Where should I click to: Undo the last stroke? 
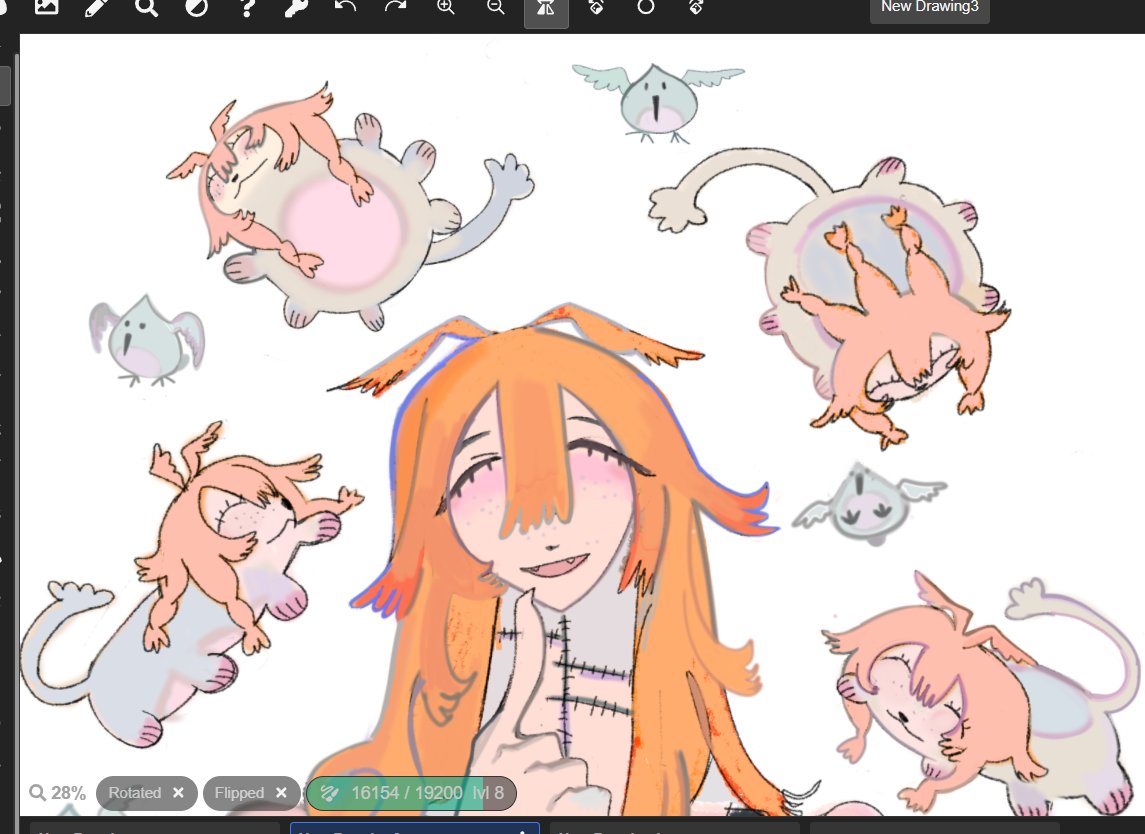pyautogui.click(x=345, y=7)
